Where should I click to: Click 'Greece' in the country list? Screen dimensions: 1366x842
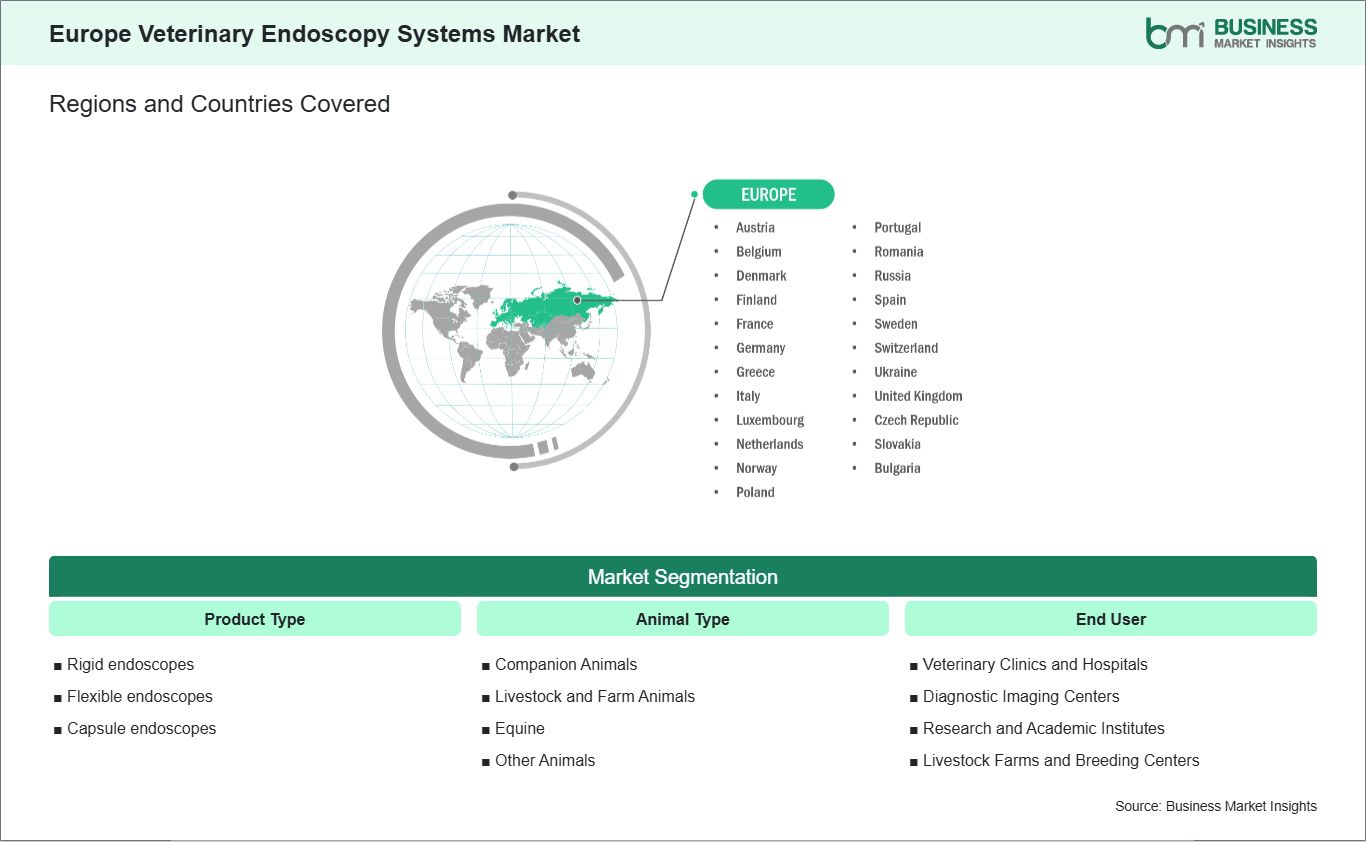point(755,372)
